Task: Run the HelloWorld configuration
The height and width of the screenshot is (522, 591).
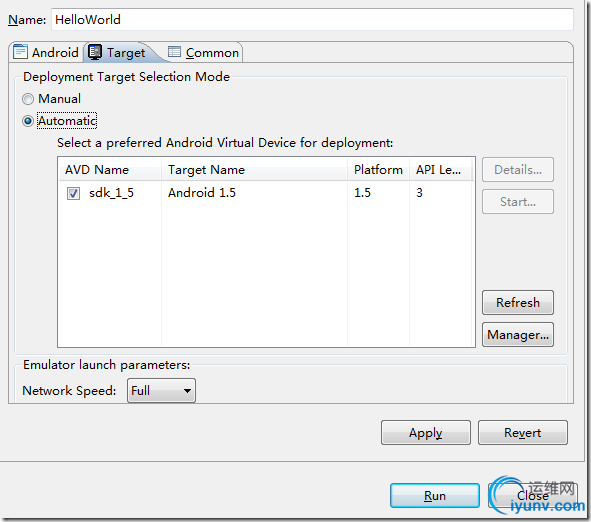Action: coord(435,496)
